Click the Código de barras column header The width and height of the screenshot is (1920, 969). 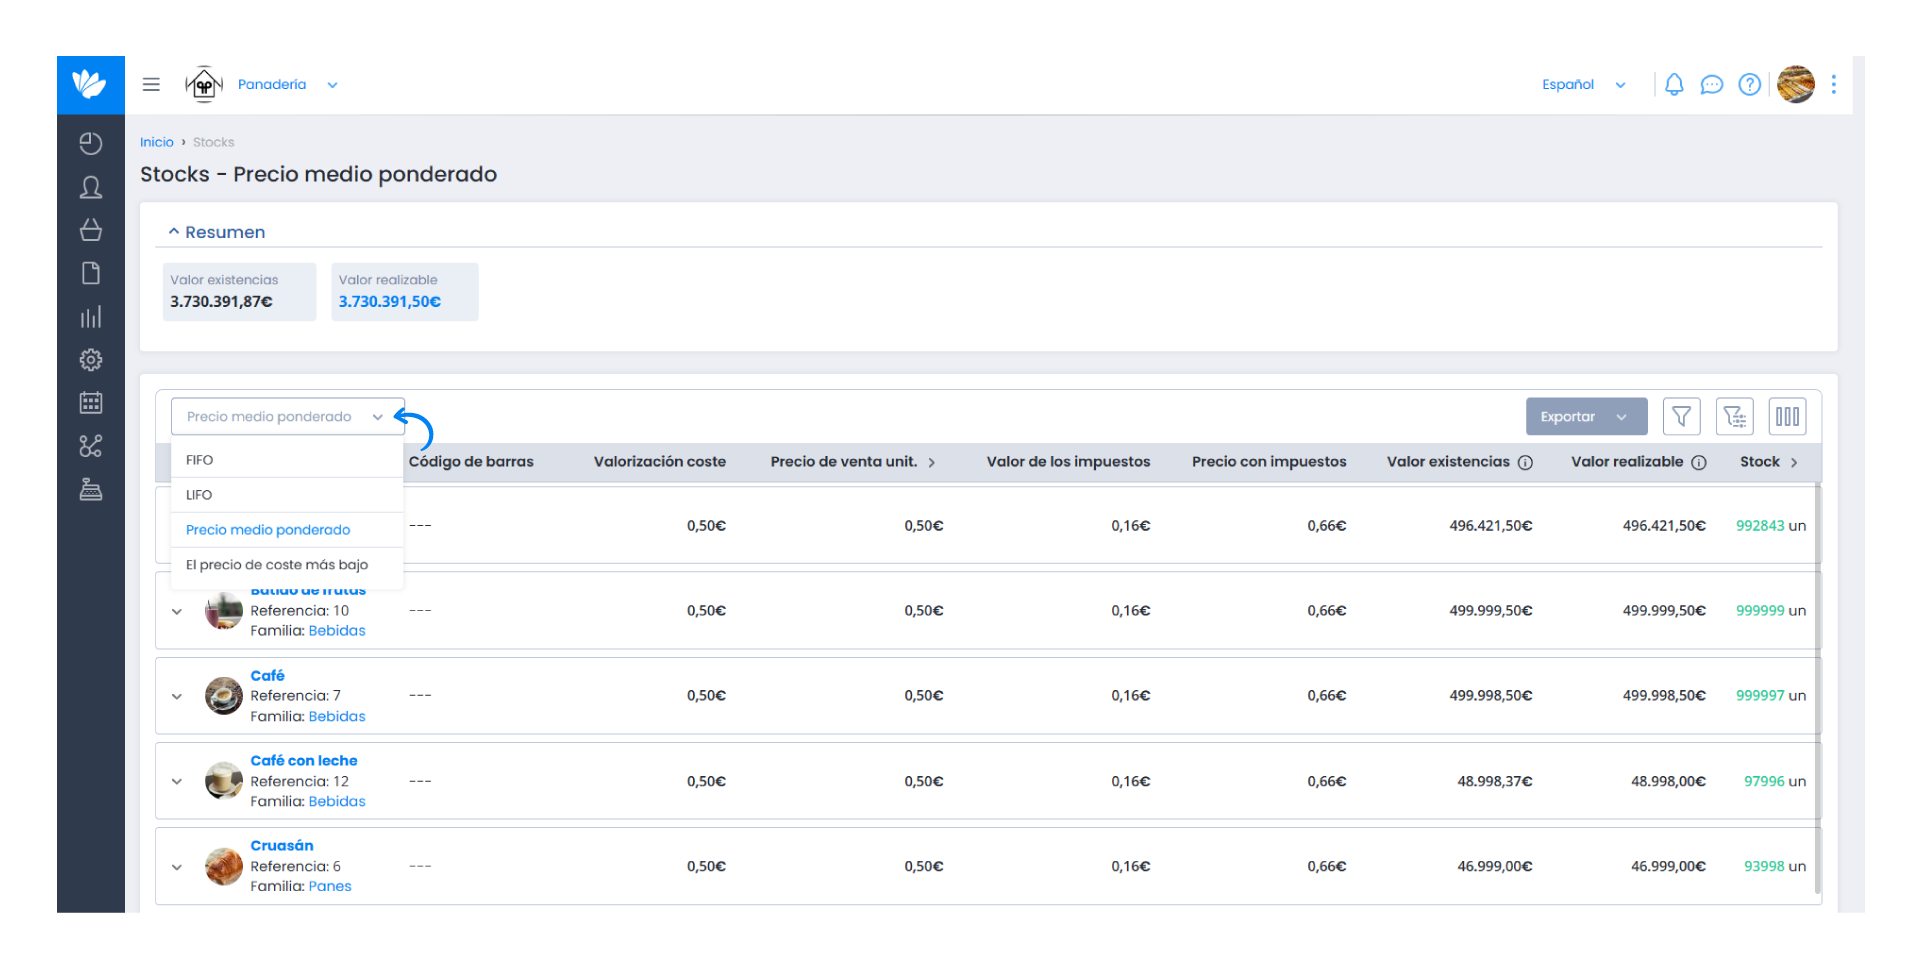click(471, 462)
